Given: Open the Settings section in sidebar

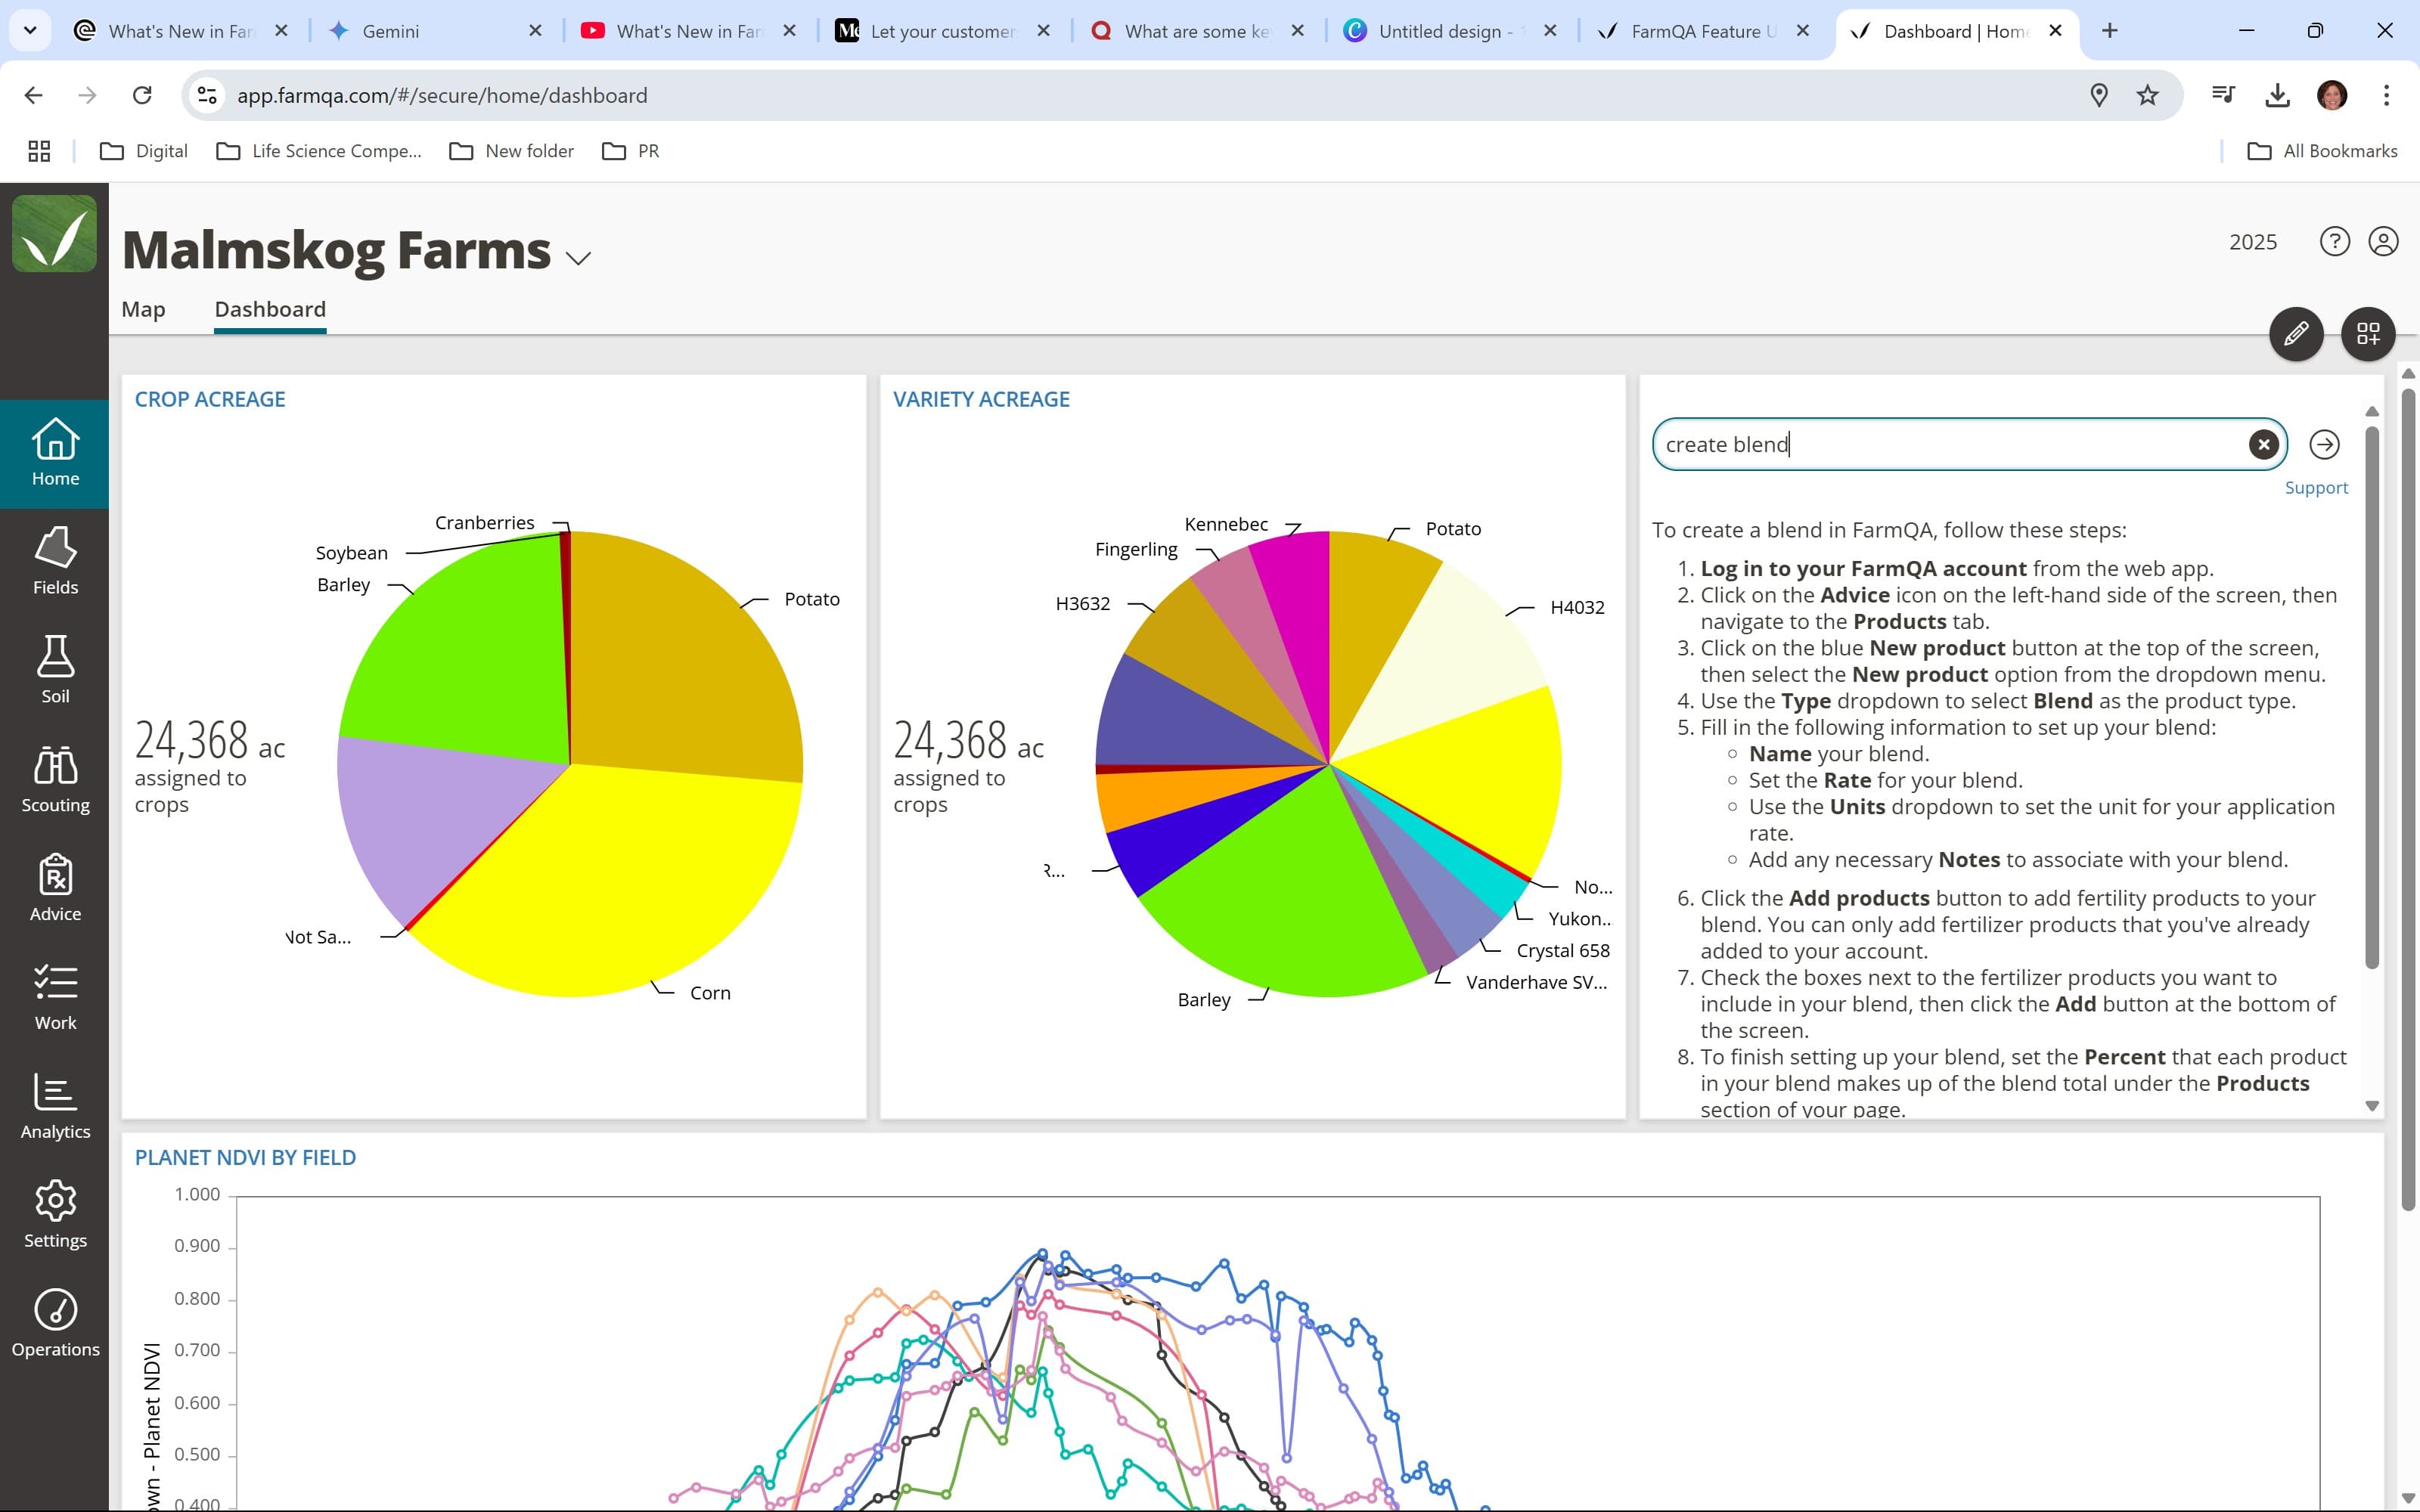Looking at the screenshot, I should coord(55,1216).
